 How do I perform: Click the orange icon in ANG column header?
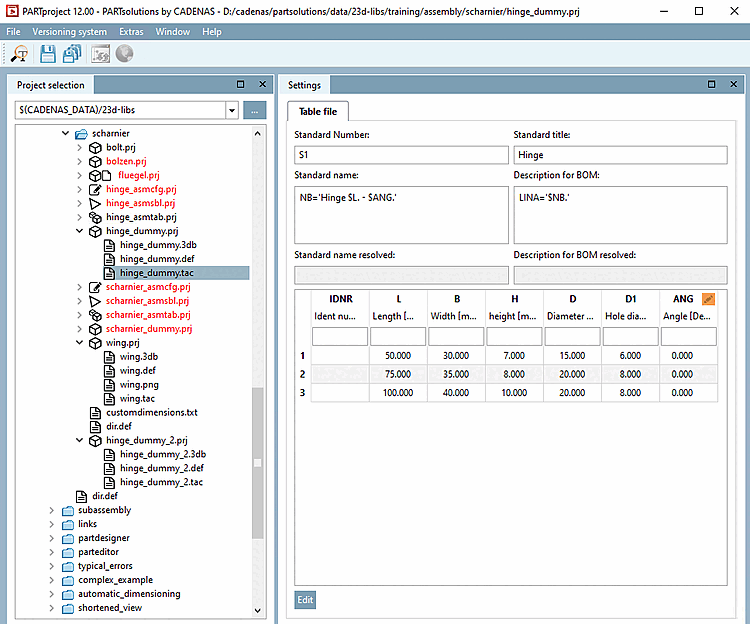[x=708, y=298]
